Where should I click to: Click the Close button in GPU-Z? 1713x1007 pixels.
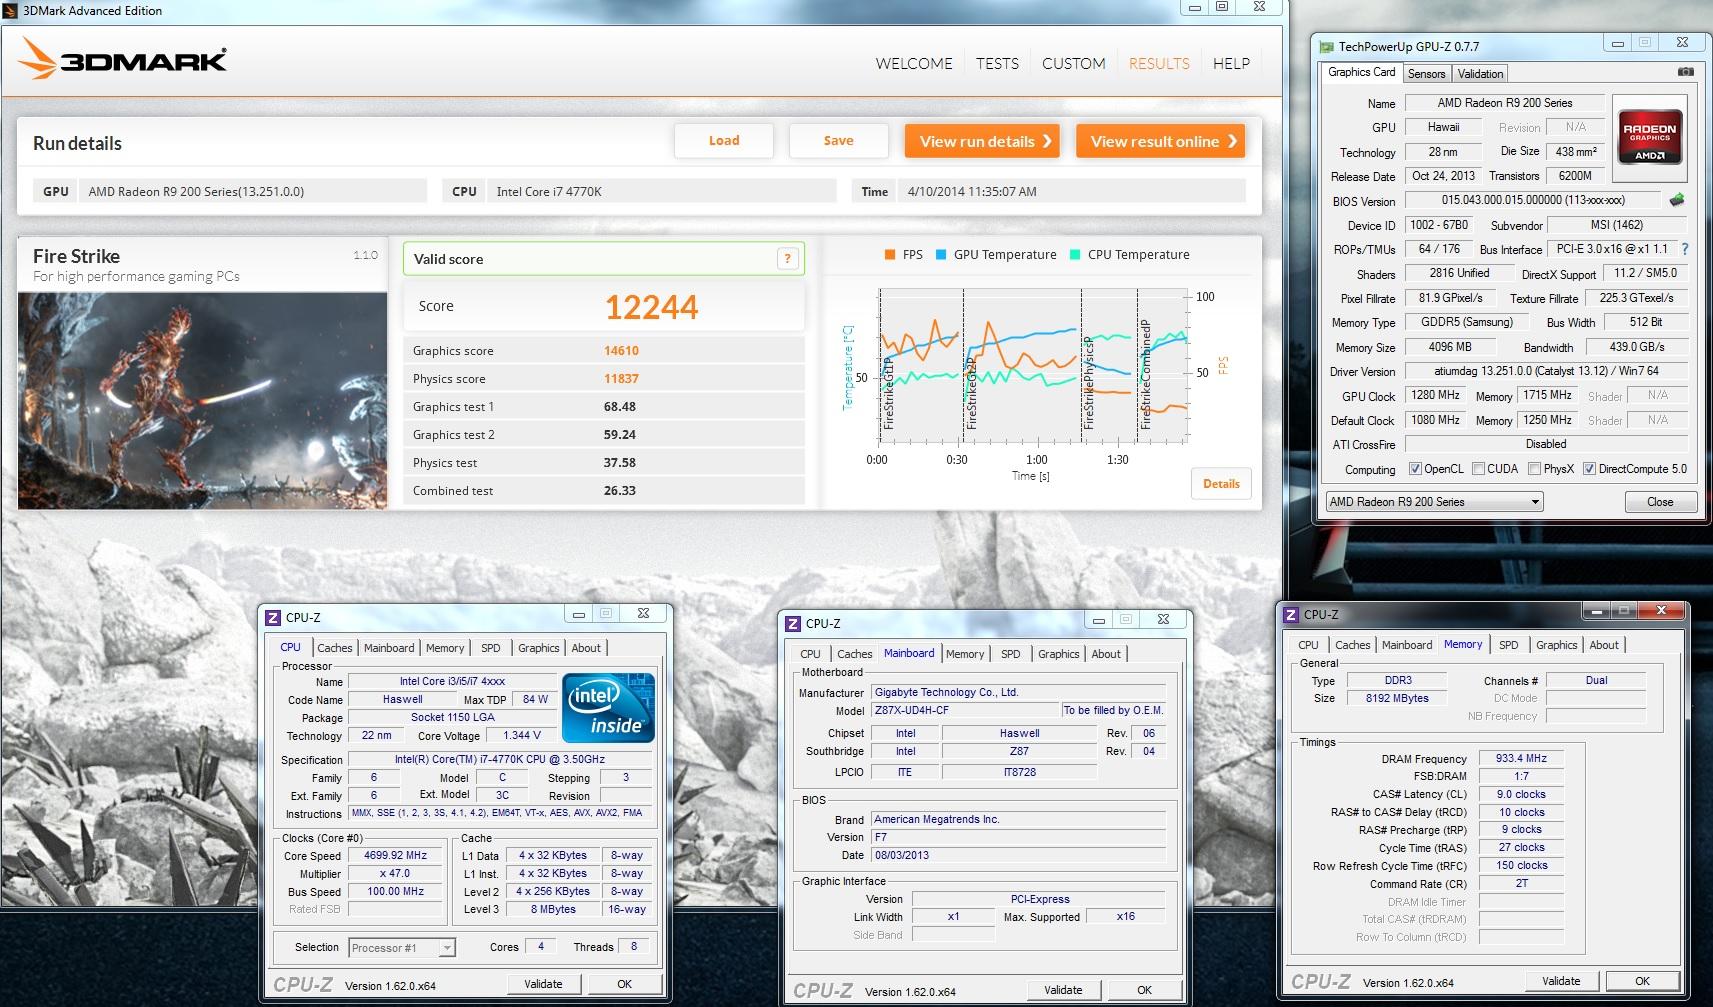1660,502
